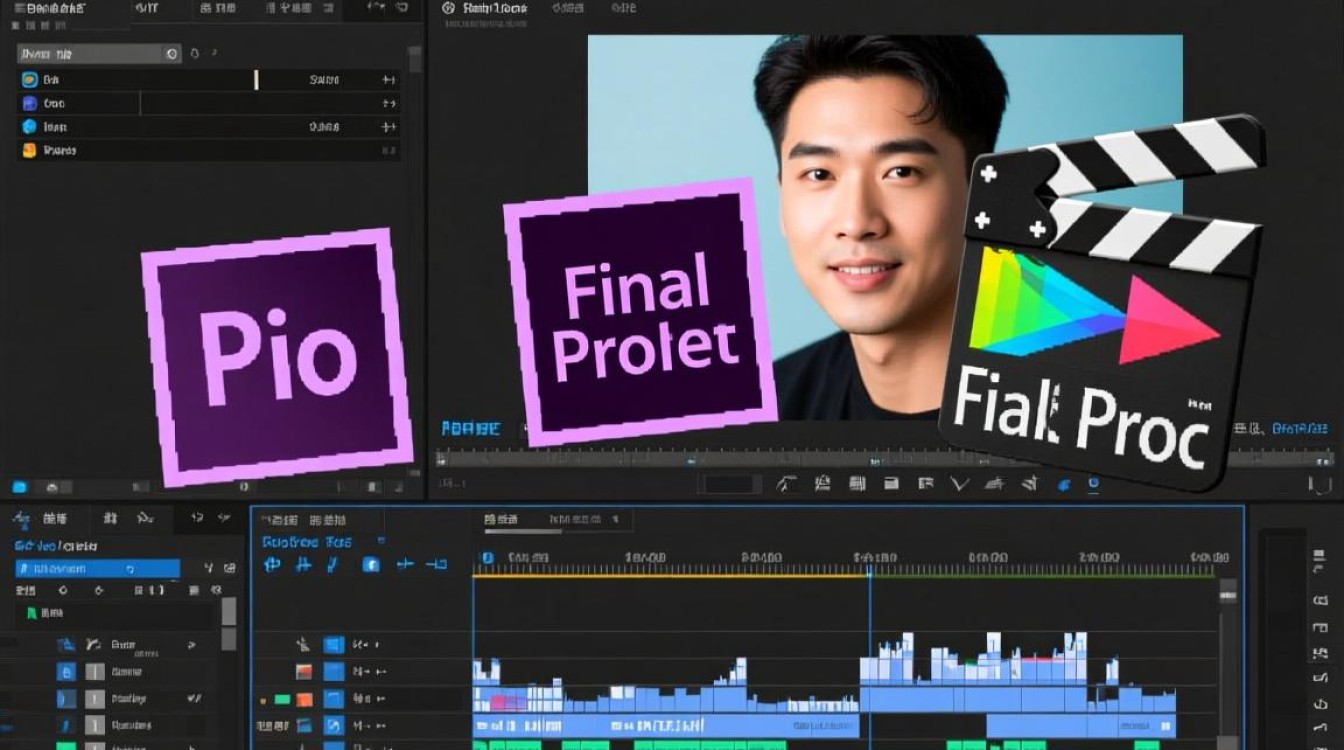
Task: Click the search field in the project panel
Action: [99, 54]
